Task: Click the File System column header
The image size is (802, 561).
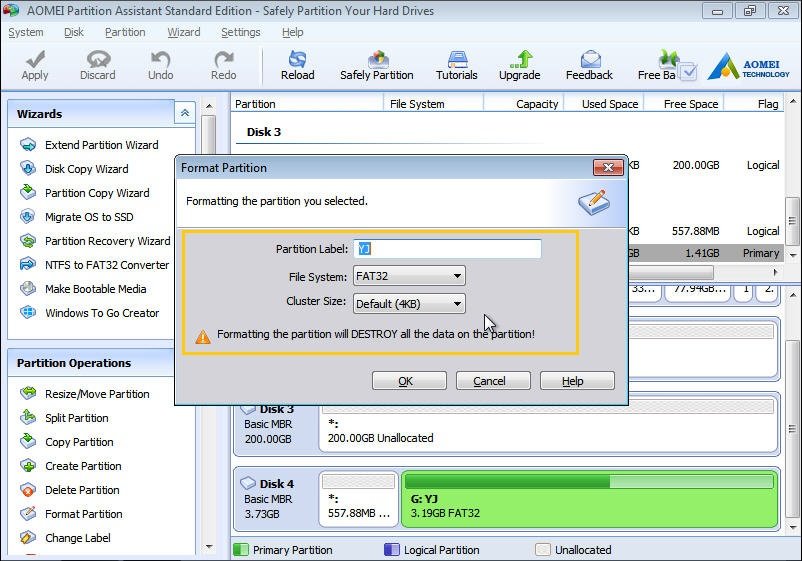Action: pos(433,104)
